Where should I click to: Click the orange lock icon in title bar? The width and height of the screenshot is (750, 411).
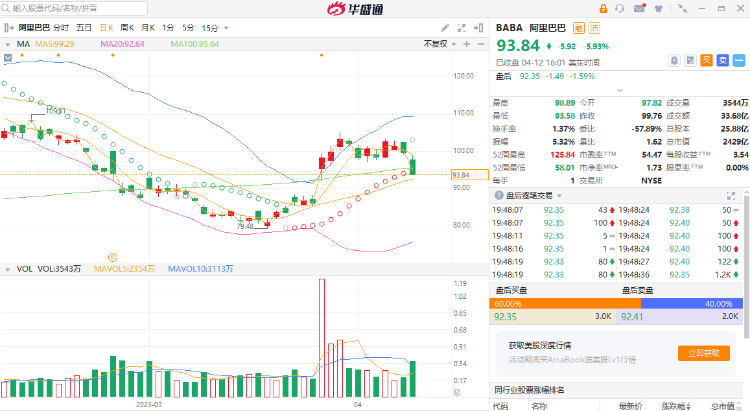[x=603, y=9]
